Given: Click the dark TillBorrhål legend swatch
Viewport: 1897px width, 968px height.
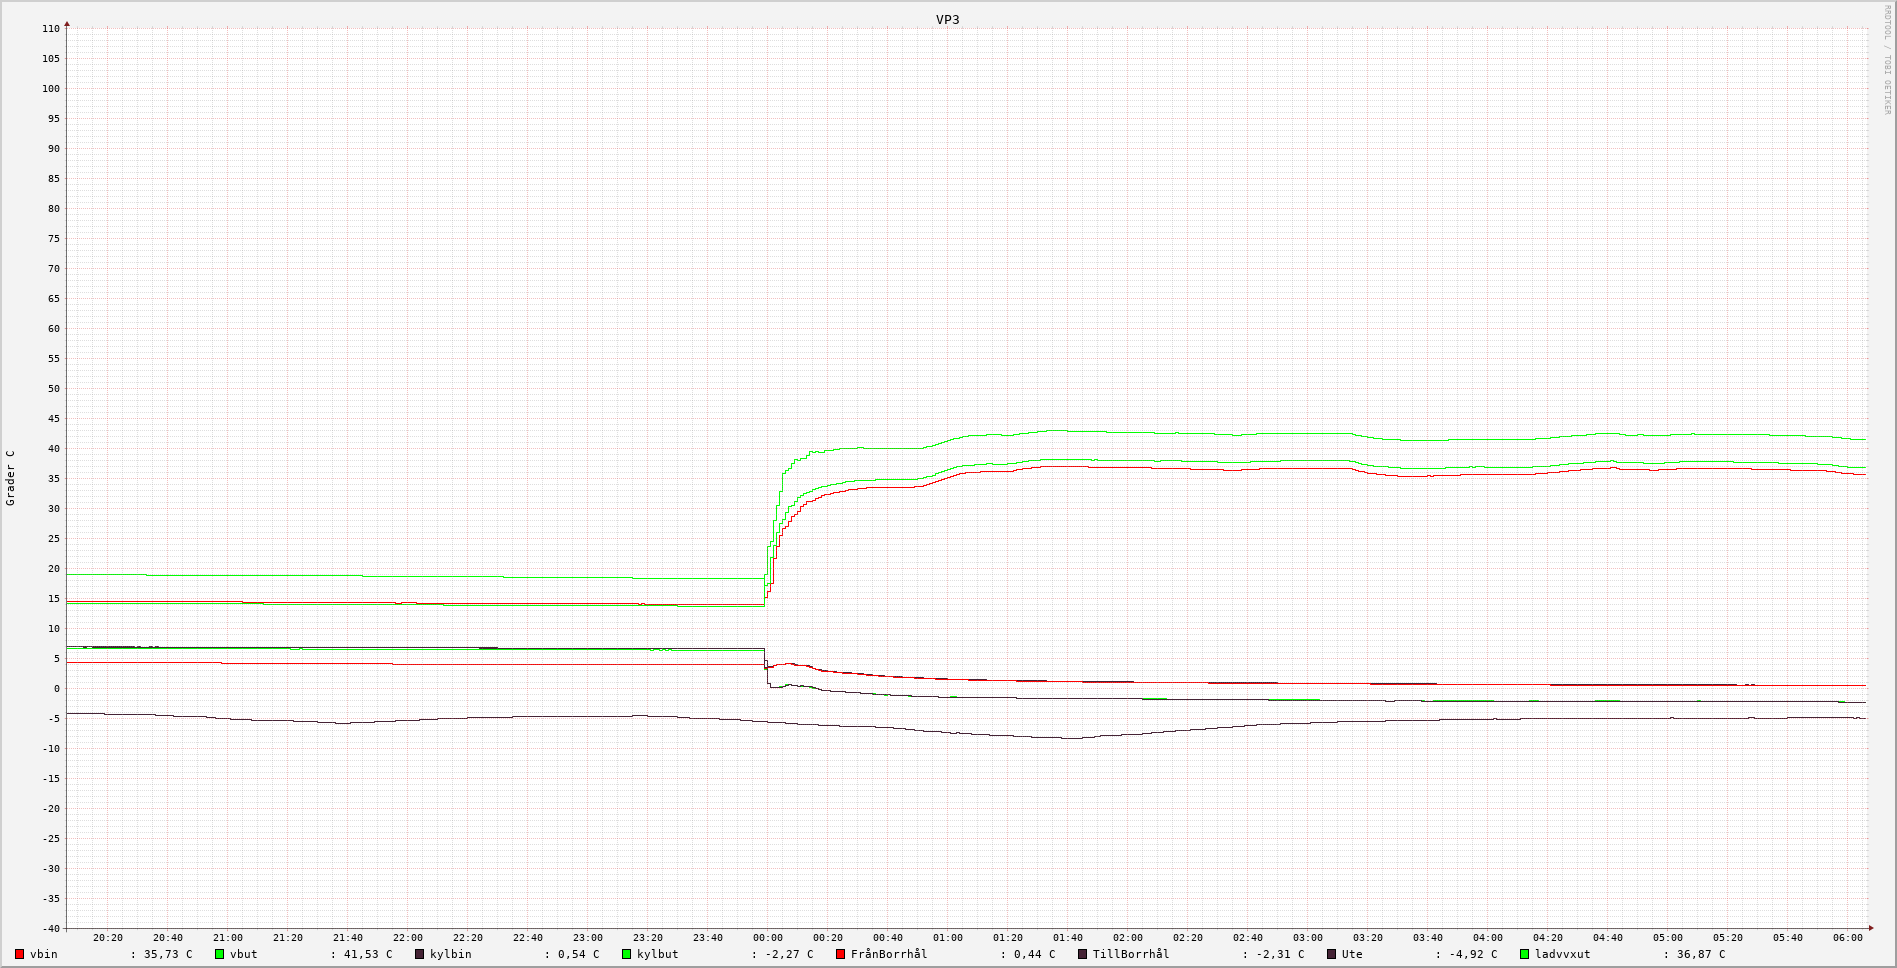Looking at the screenshot, I should click(1082, 954).
